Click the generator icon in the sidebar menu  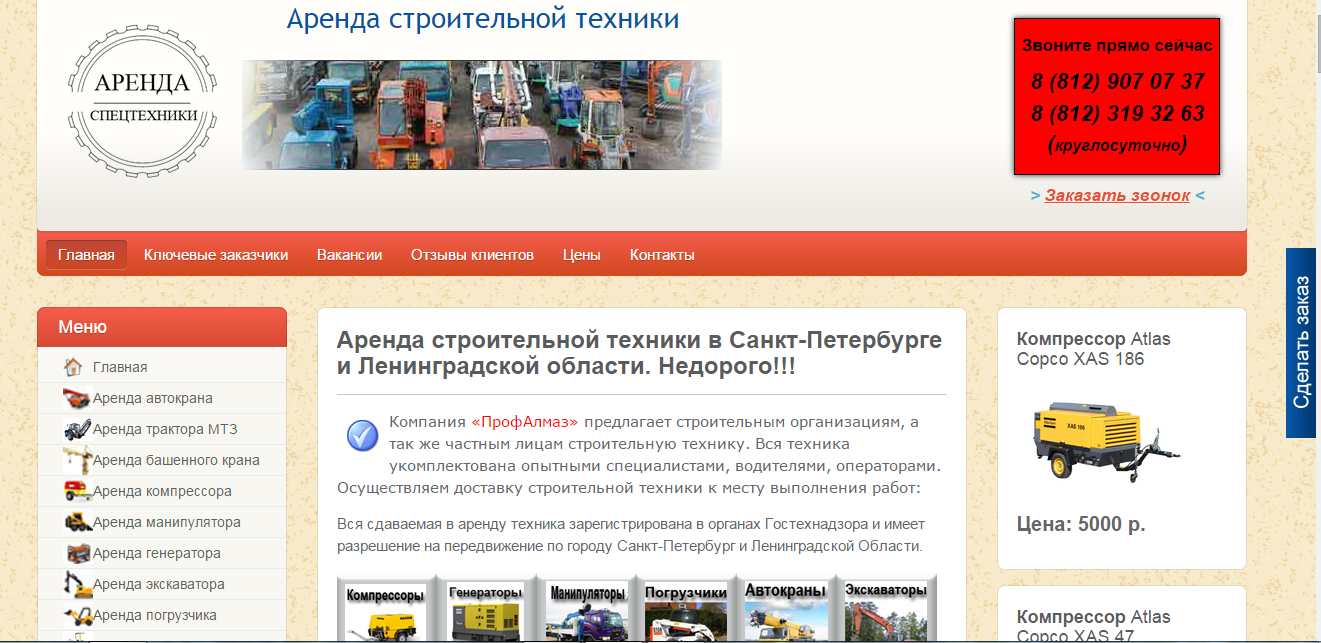pos(77,553)
